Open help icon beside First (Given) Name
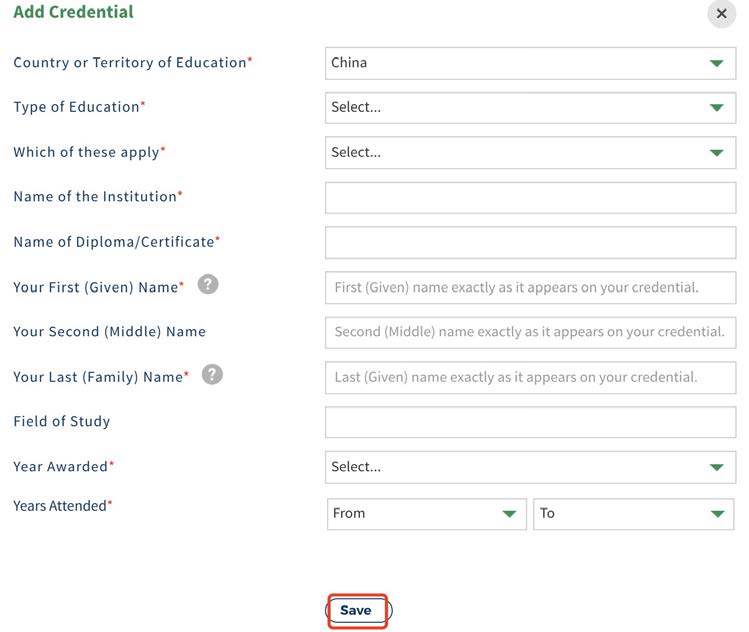The height and width of the screenshot is (632, 749). [x=208, y=284]
